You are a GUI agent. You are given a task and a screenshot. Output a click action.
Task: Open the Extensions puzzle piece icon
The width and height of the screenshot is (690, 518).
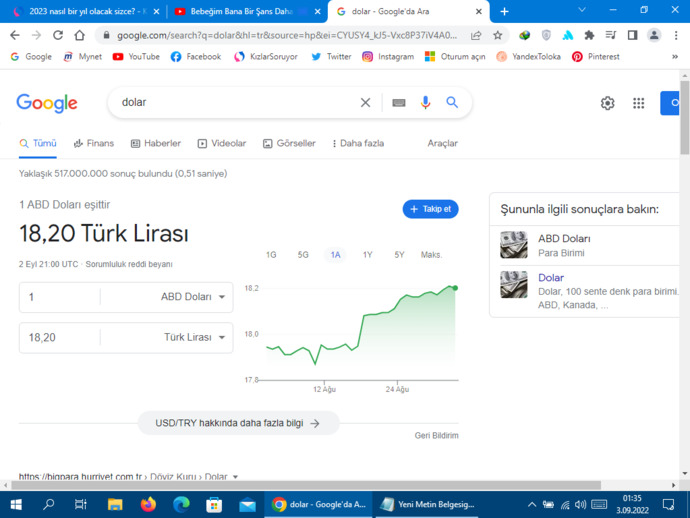click(x=589, y=35)
